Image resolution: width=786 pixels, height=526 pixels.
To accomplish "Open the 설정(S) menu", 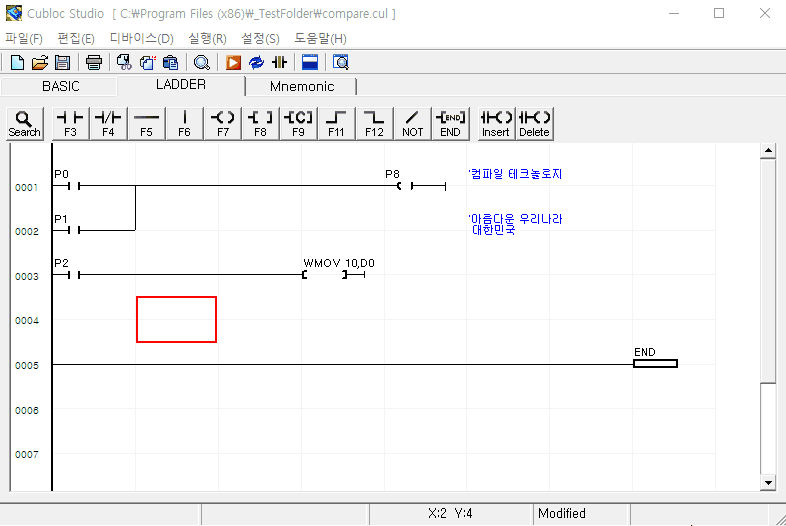I will (260, 38).
